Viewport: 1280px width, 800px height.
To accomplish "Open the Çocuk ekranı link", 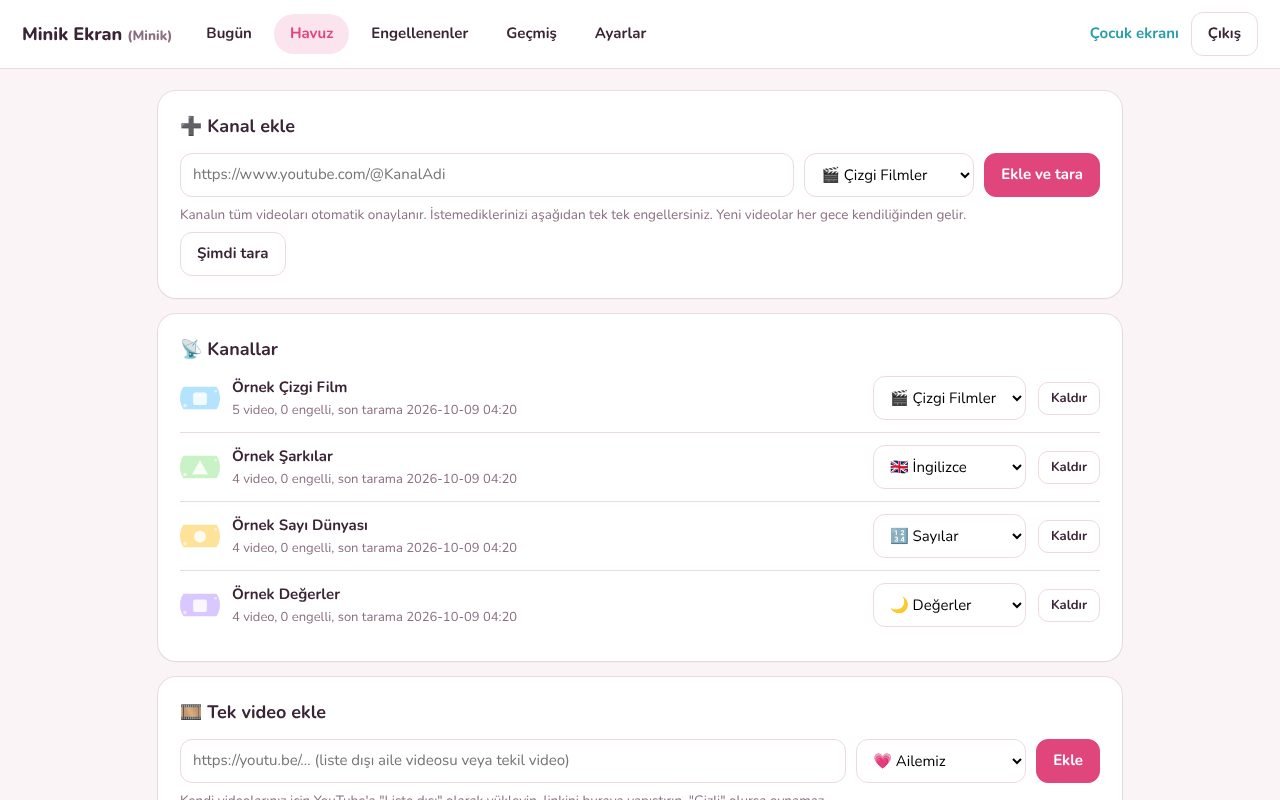I will (x=1134, y=33).
